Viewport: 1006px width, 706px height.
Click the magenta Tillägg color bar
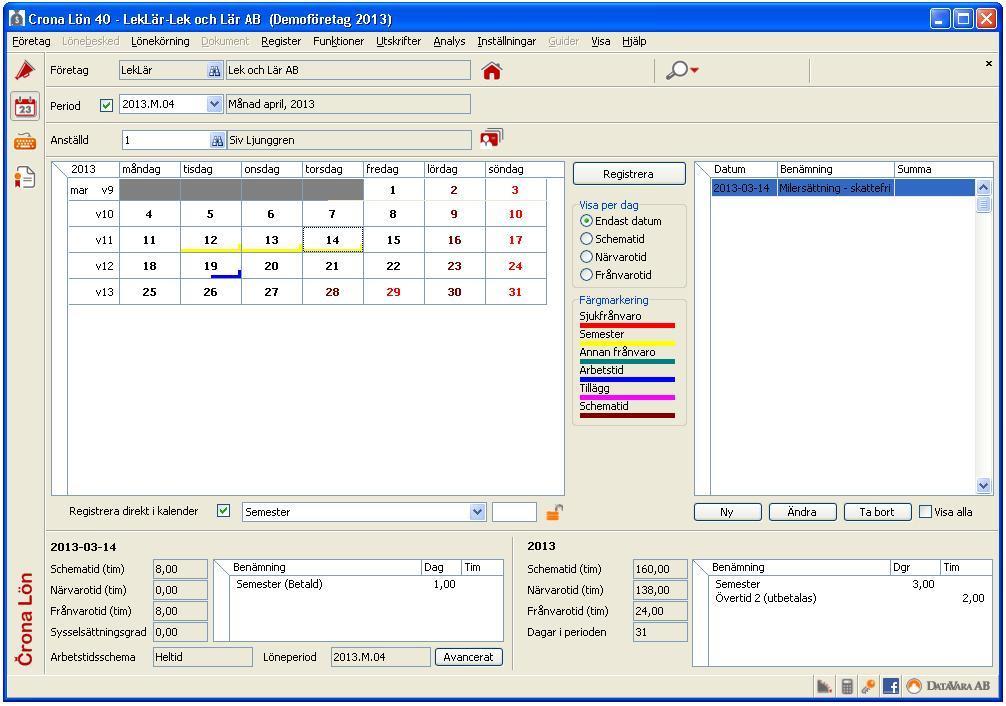point(627,397)
